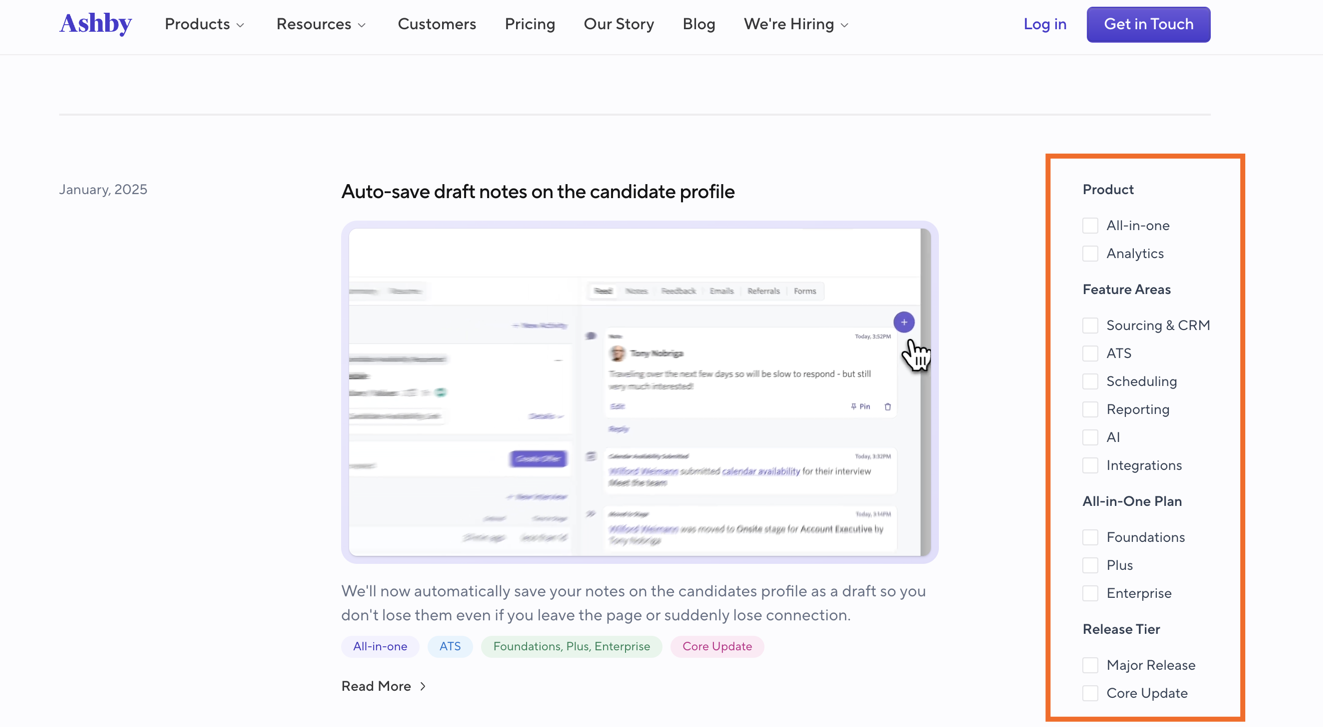The width and height of the screenshot is (1323, 727).
Task: Toggle the Core Update filter checkbox
Action: 1090,694
